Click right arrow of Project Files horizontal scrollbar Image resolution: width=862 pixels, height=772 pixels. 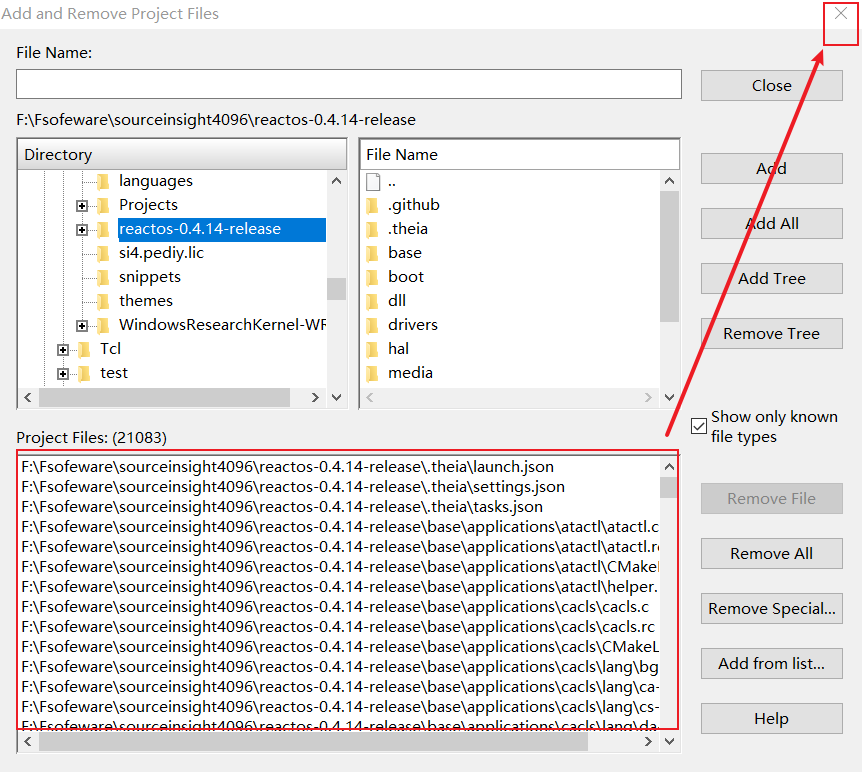point(648,741)
